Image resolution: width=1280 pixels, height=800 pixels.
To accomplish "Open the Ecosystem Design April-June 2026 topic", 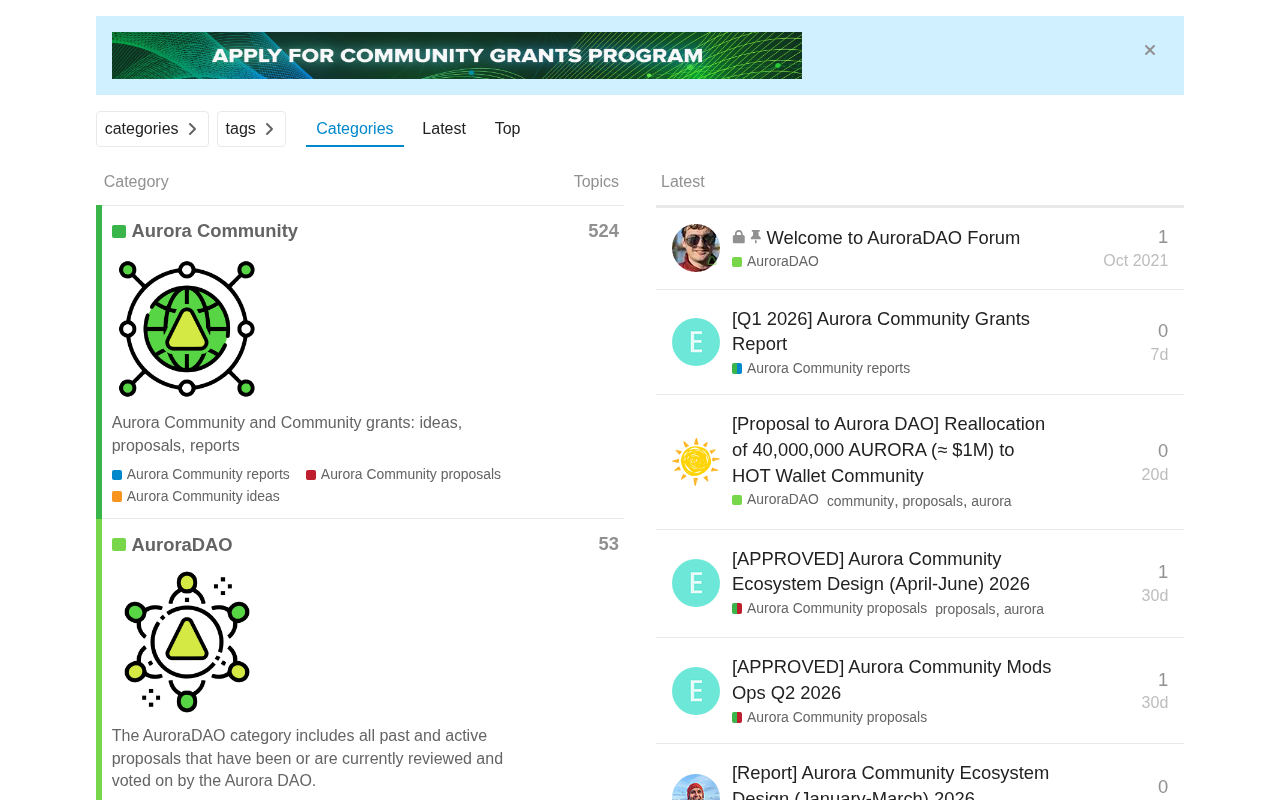I will click(881, 571).
